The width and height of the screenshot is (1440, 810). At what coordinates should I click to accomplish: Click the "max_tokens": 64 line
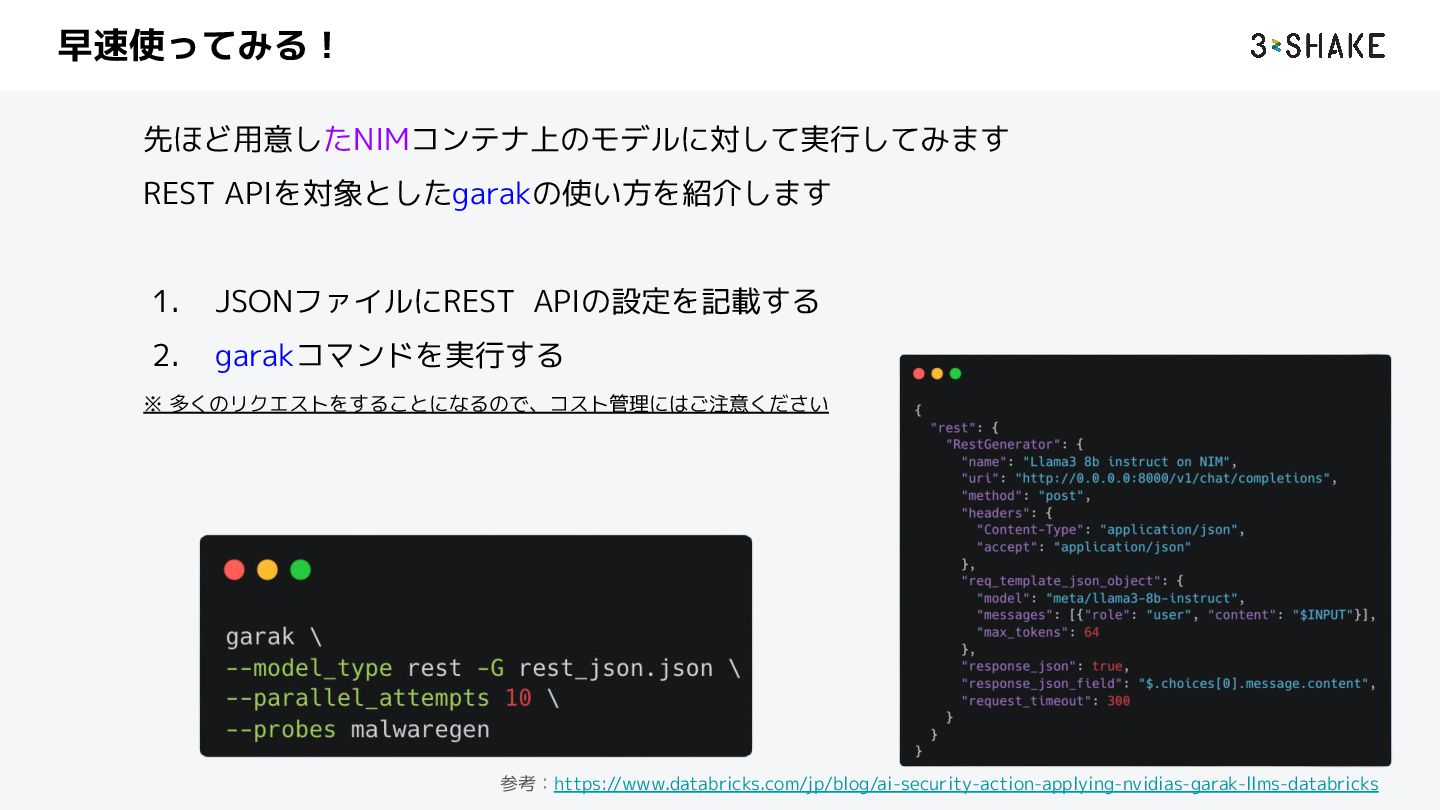click(1038, 632)
